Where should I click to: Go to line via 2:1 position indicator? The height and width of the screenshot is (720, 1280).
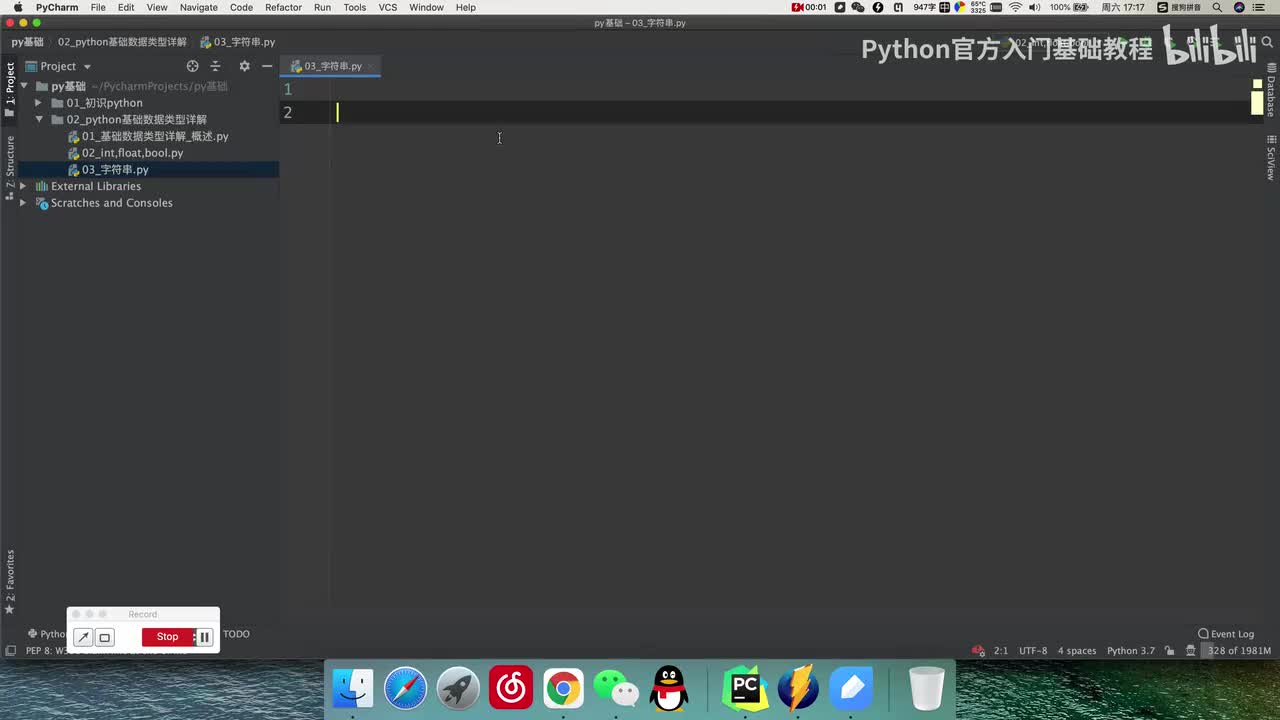[x=1001, y=651]
